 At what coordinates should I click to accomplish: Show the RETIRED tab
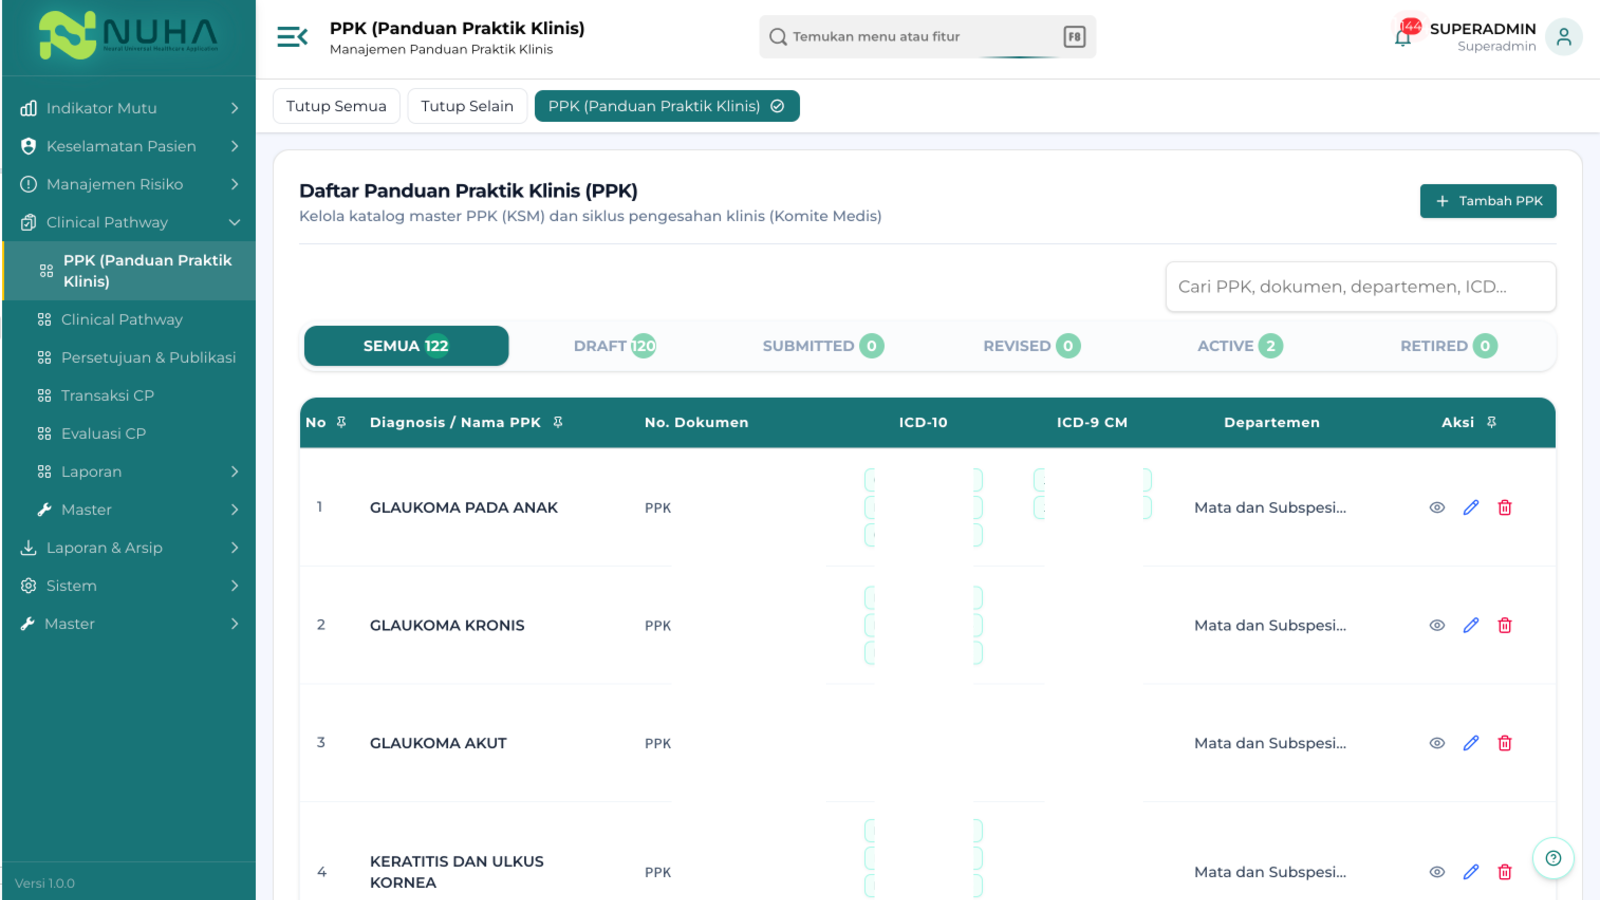pos(1448,346)
